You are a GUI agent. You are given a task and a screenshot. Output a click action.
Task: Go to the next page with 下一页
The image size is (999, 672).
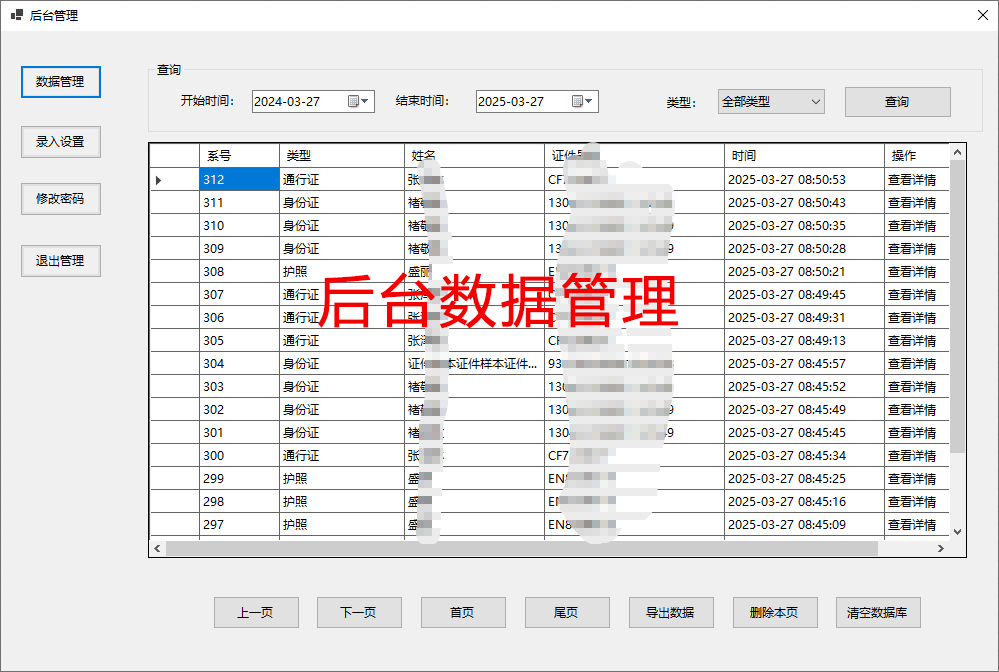pyautogui.click(x=359, y=612)
